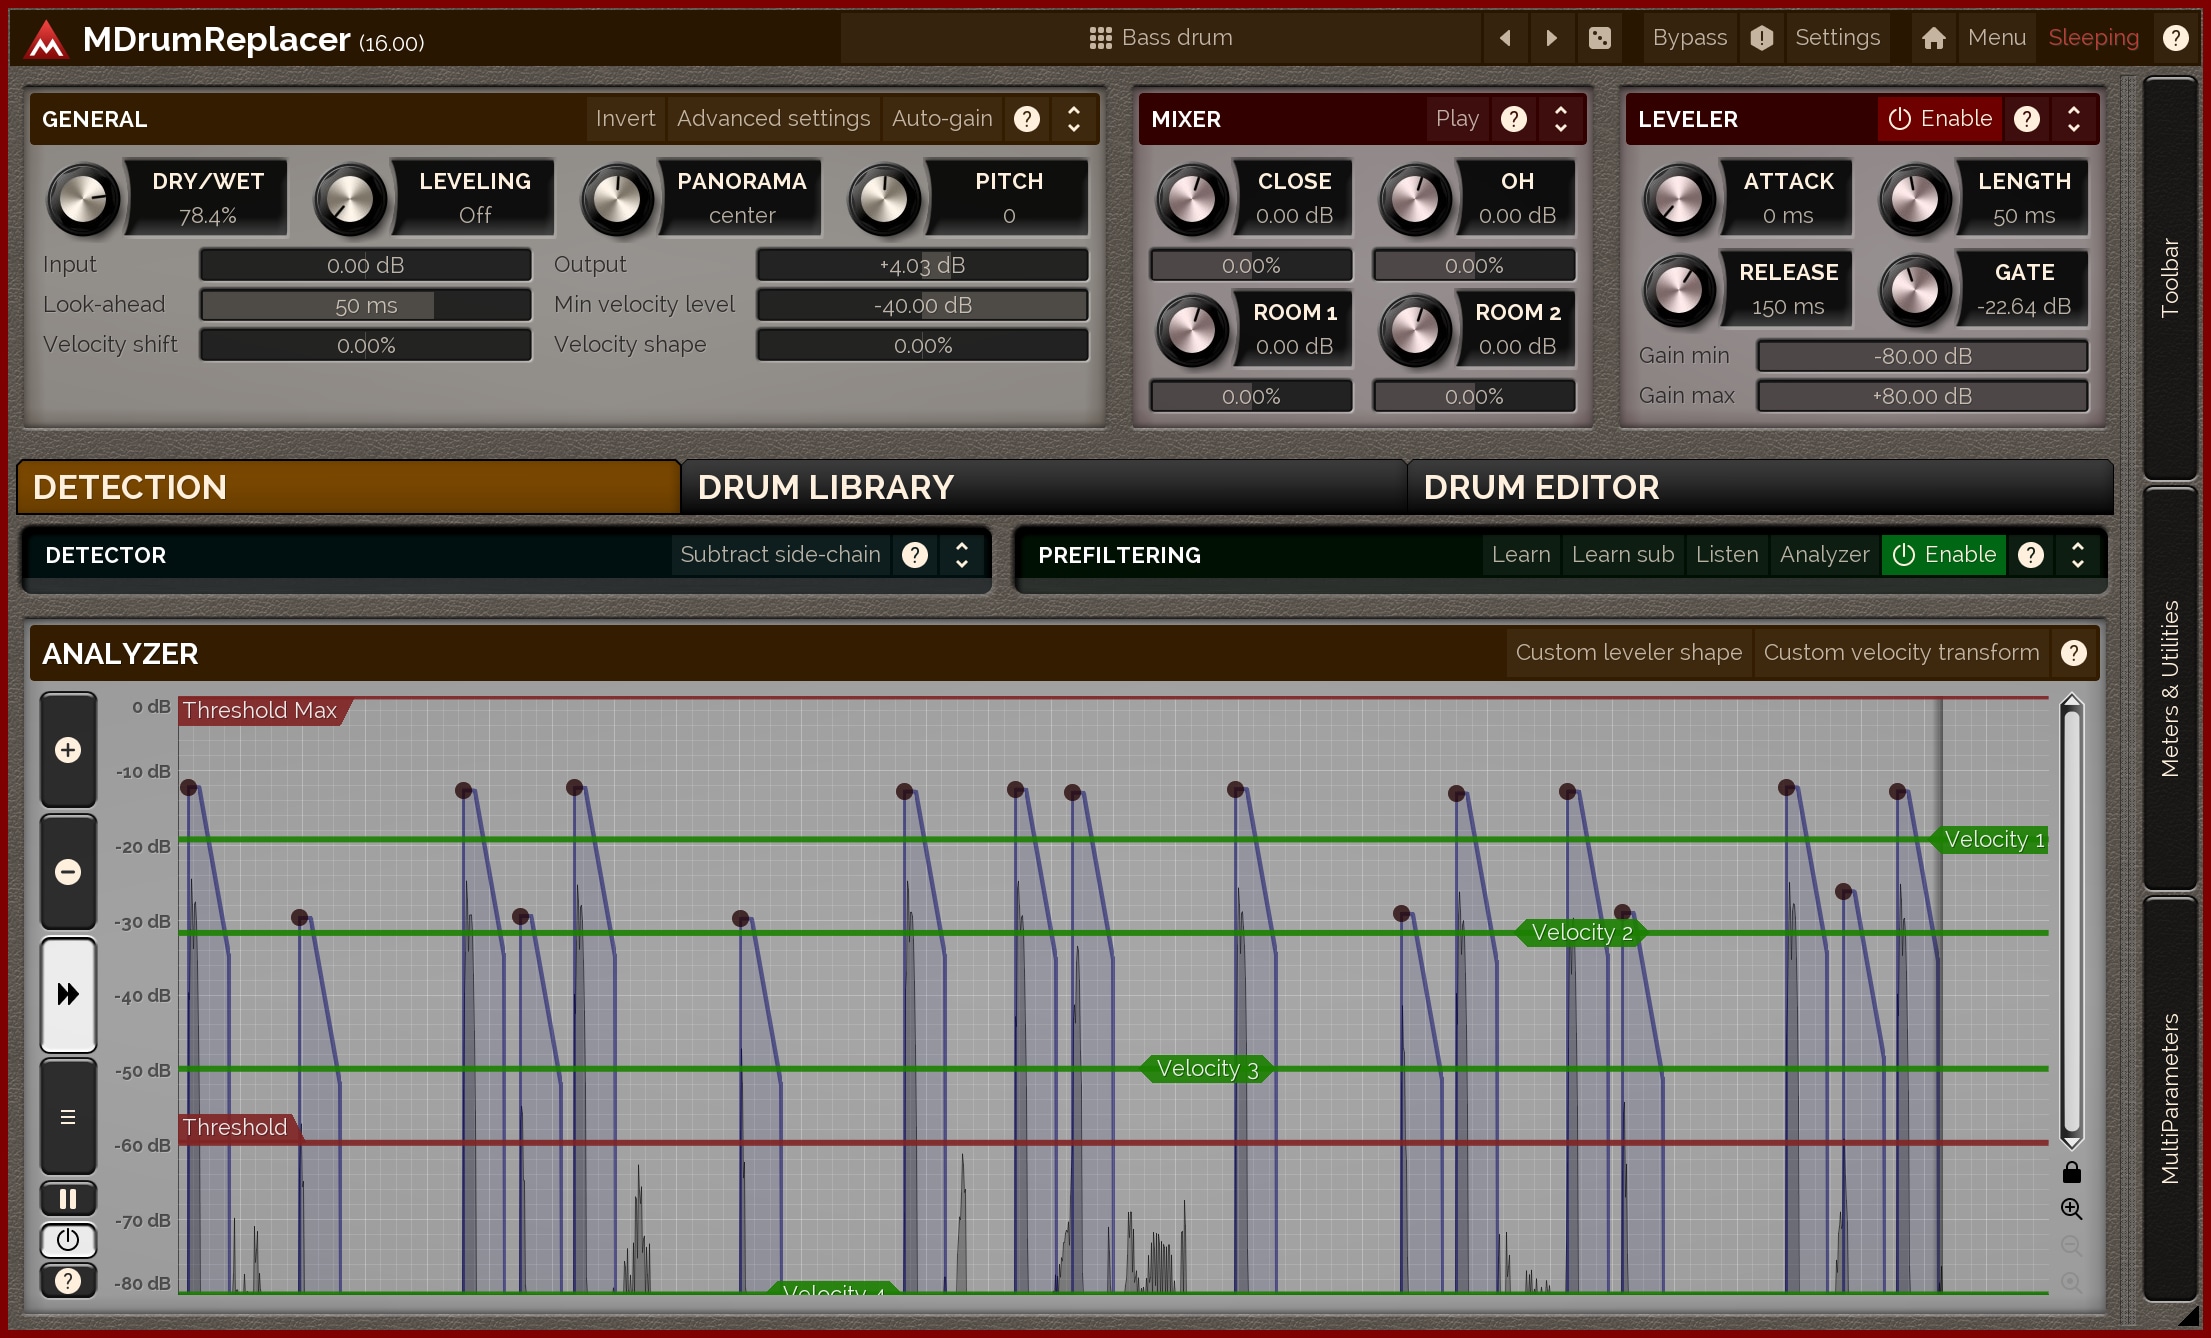The height and width of the screenshot is (1338, 2211).
Task: Click the Look-ahead 50 ms slider
Action: pos(366,305)
